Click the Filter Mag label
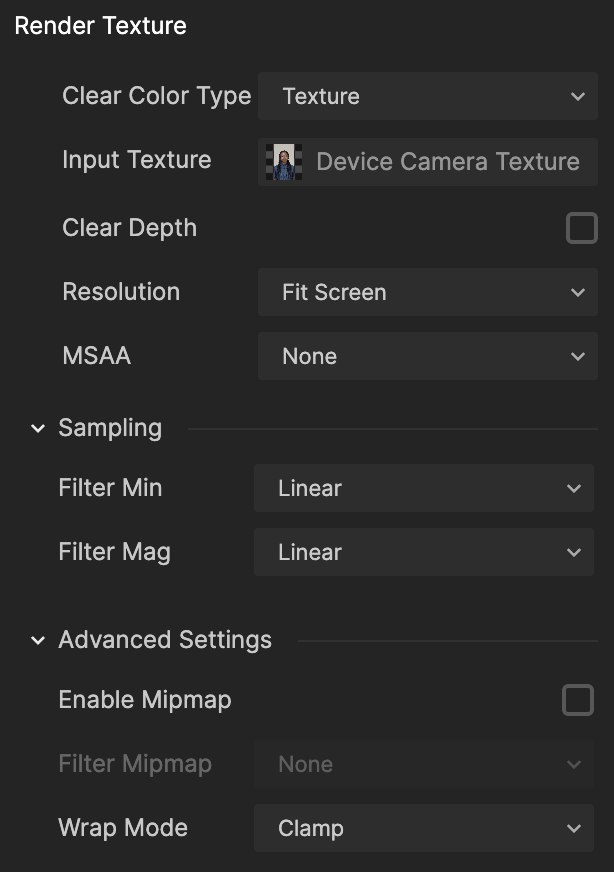Viewport: 614px width, 872px height. 115,552
